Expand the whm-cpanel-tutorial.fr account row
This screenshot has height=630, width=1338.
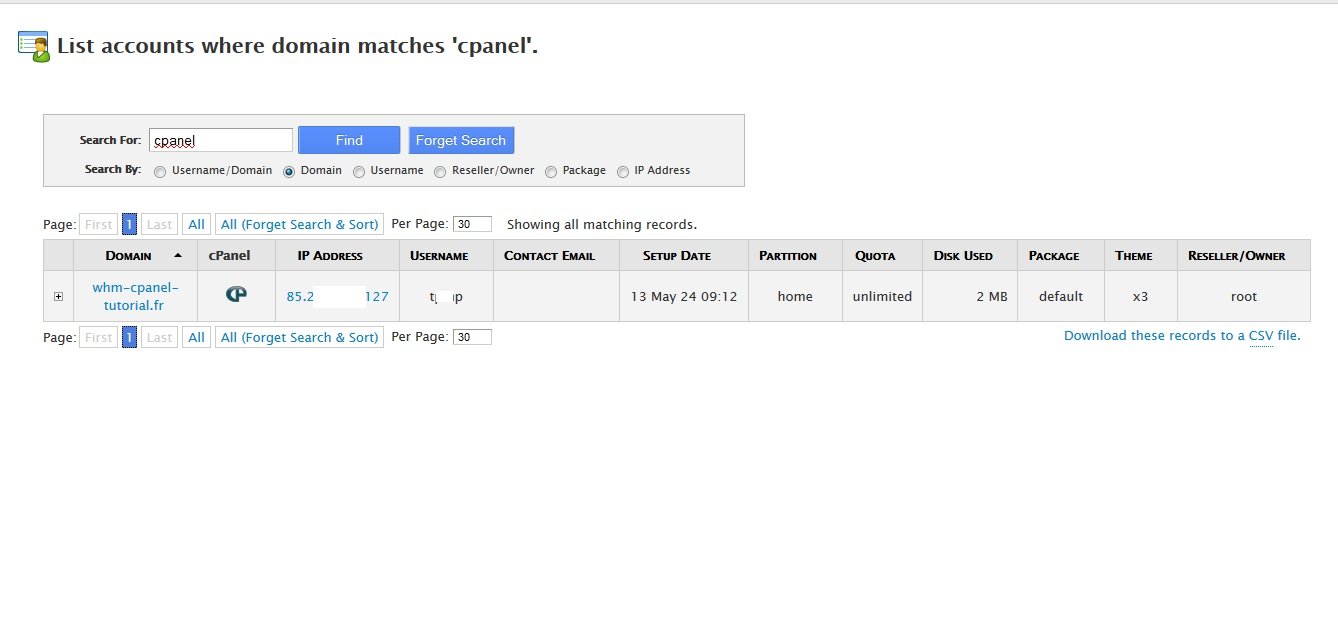[x=58, y=296]
